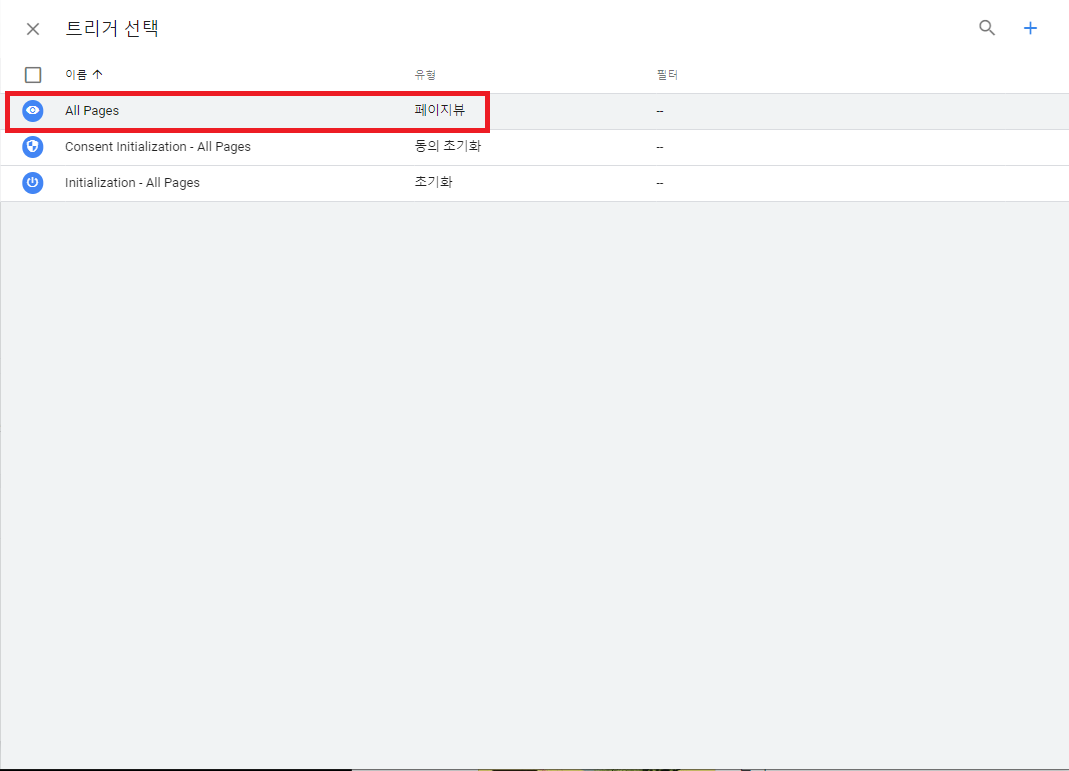Select the All Pages eye icon

point(33,110)
